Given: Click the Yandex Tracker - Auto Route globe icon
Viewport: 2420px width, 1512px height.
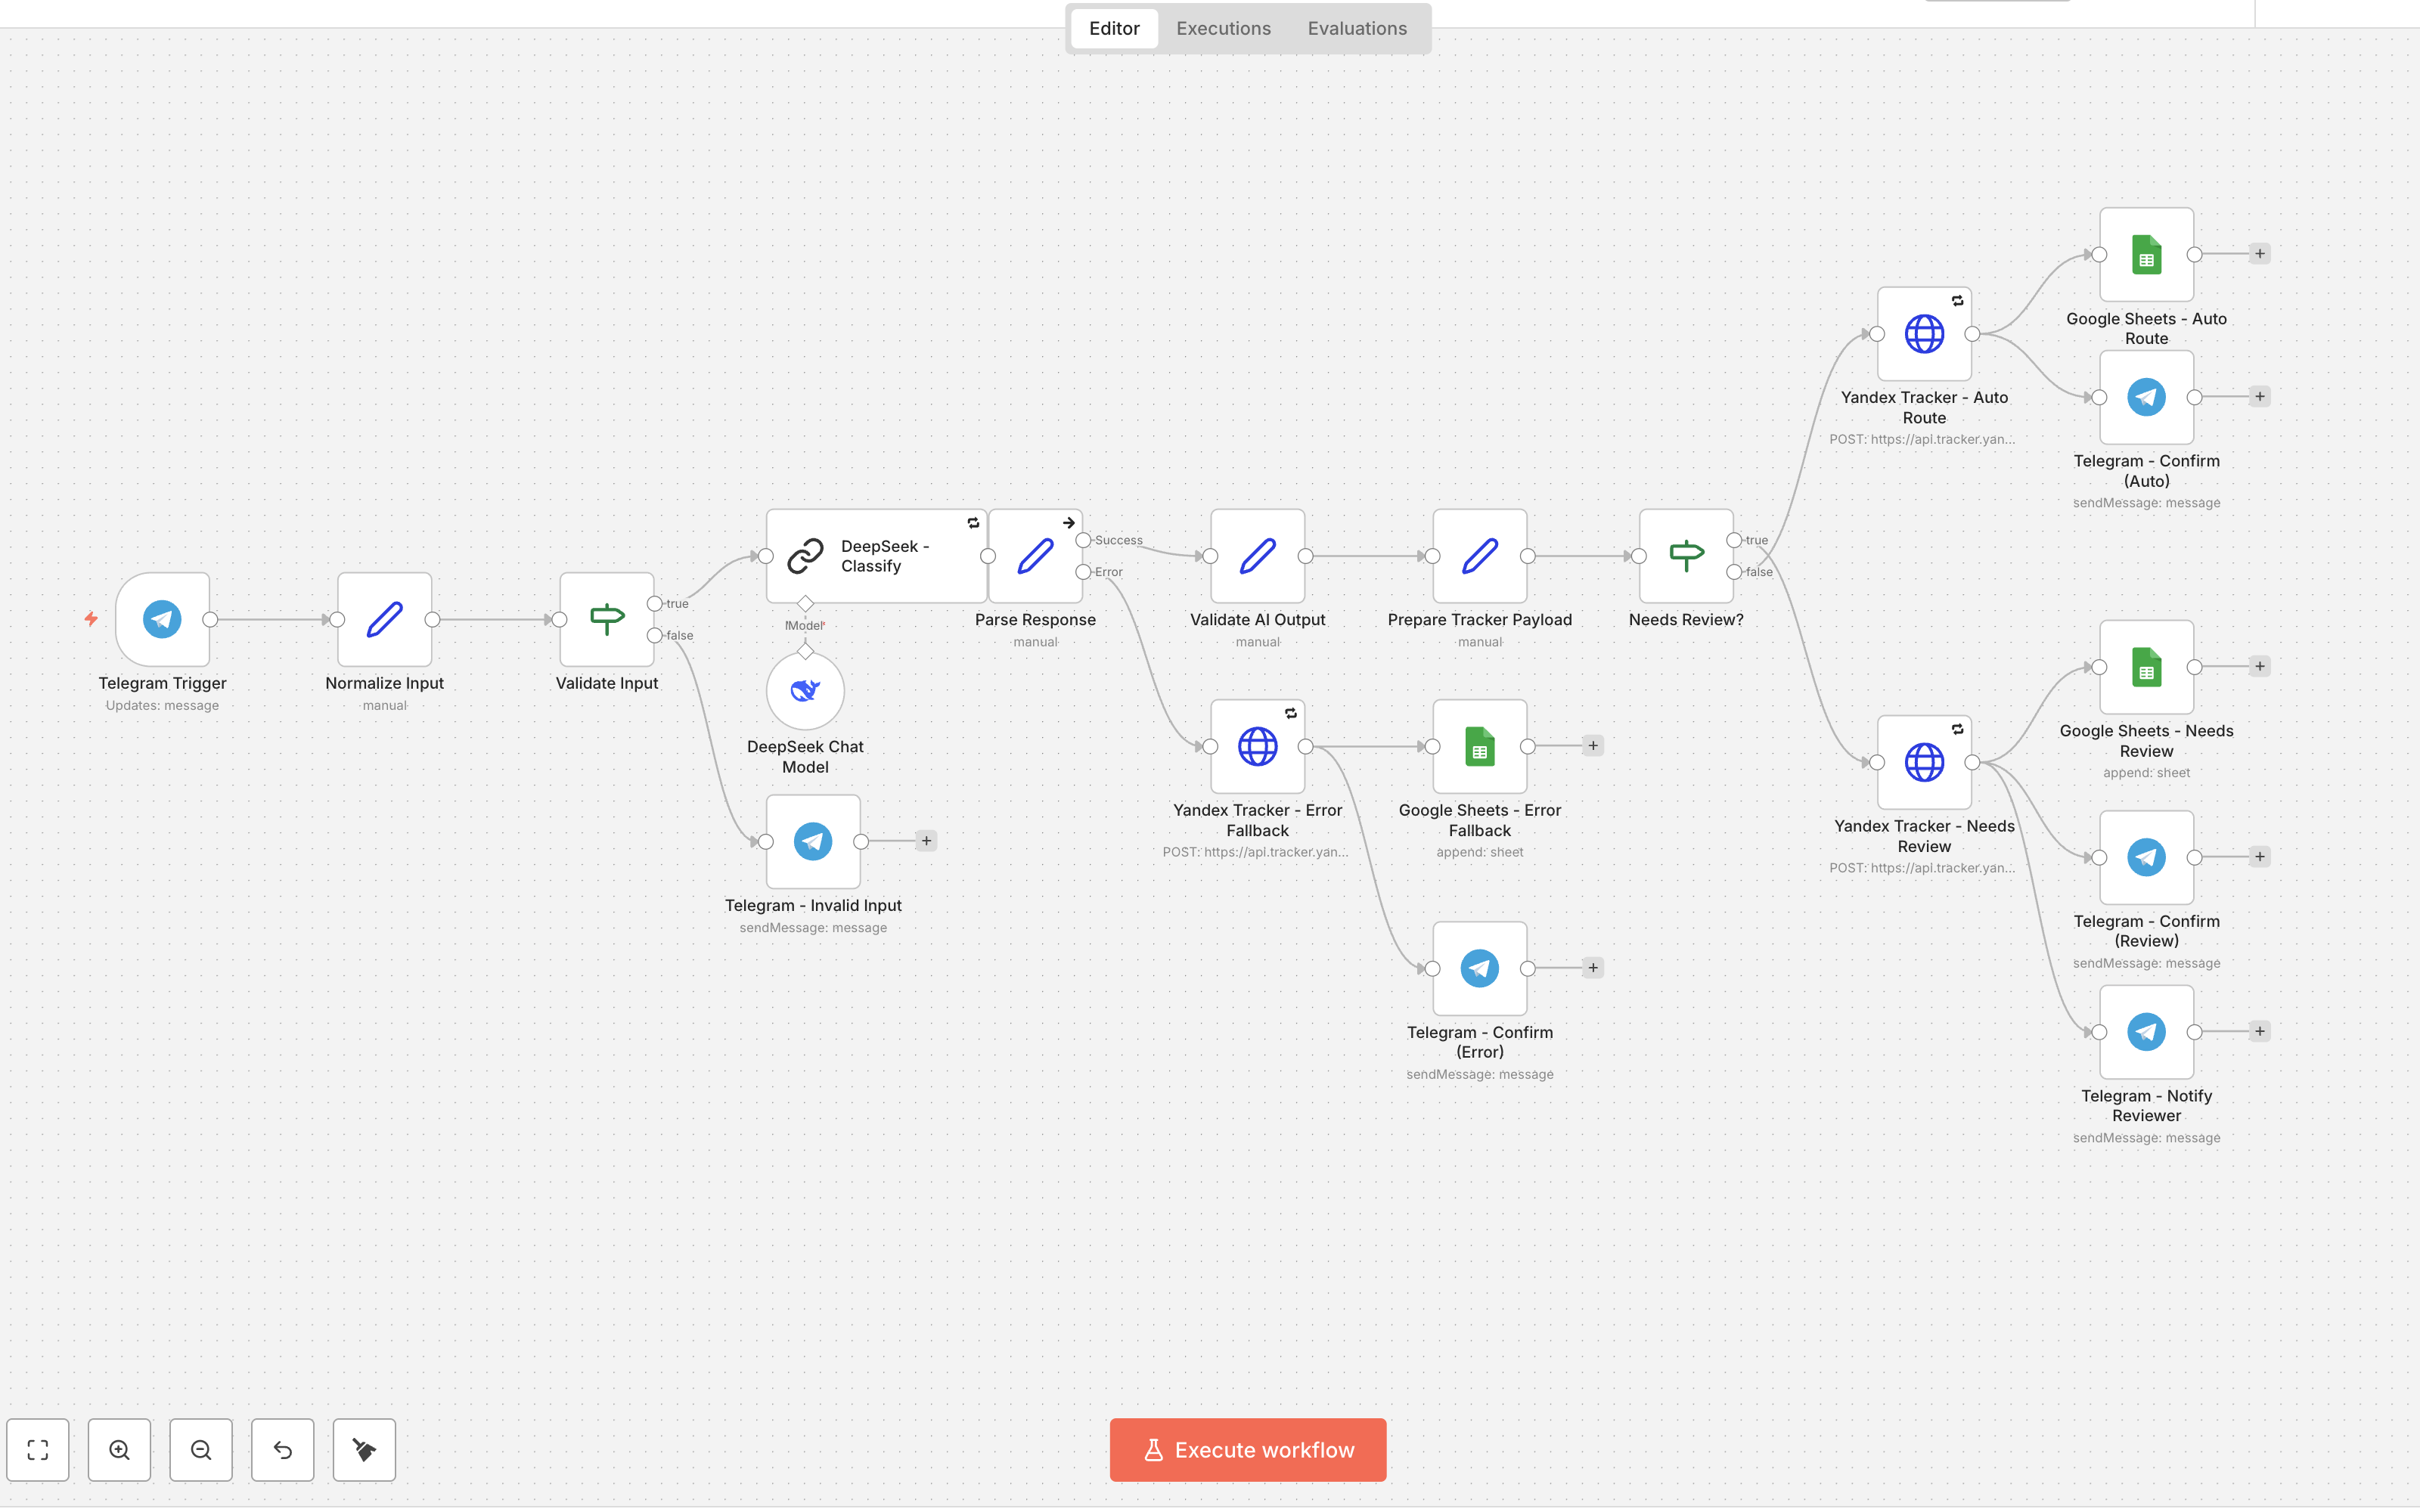Looking at the screenshot, I should coord(1923,334).
